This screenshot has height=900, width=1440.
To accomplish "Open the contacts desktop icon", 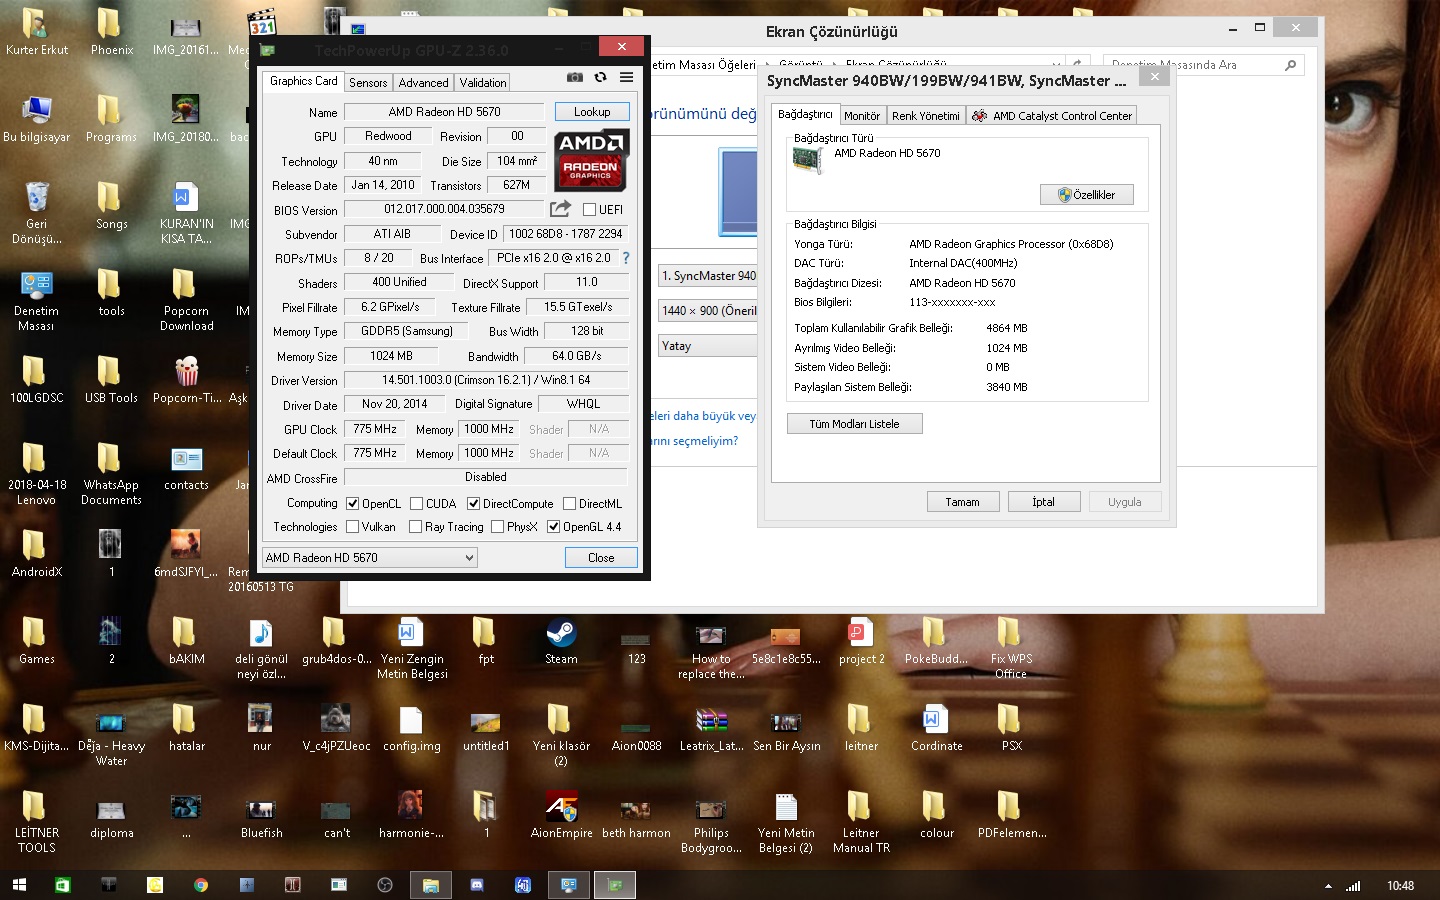I will pyautogui.click(x=187, y=467).
